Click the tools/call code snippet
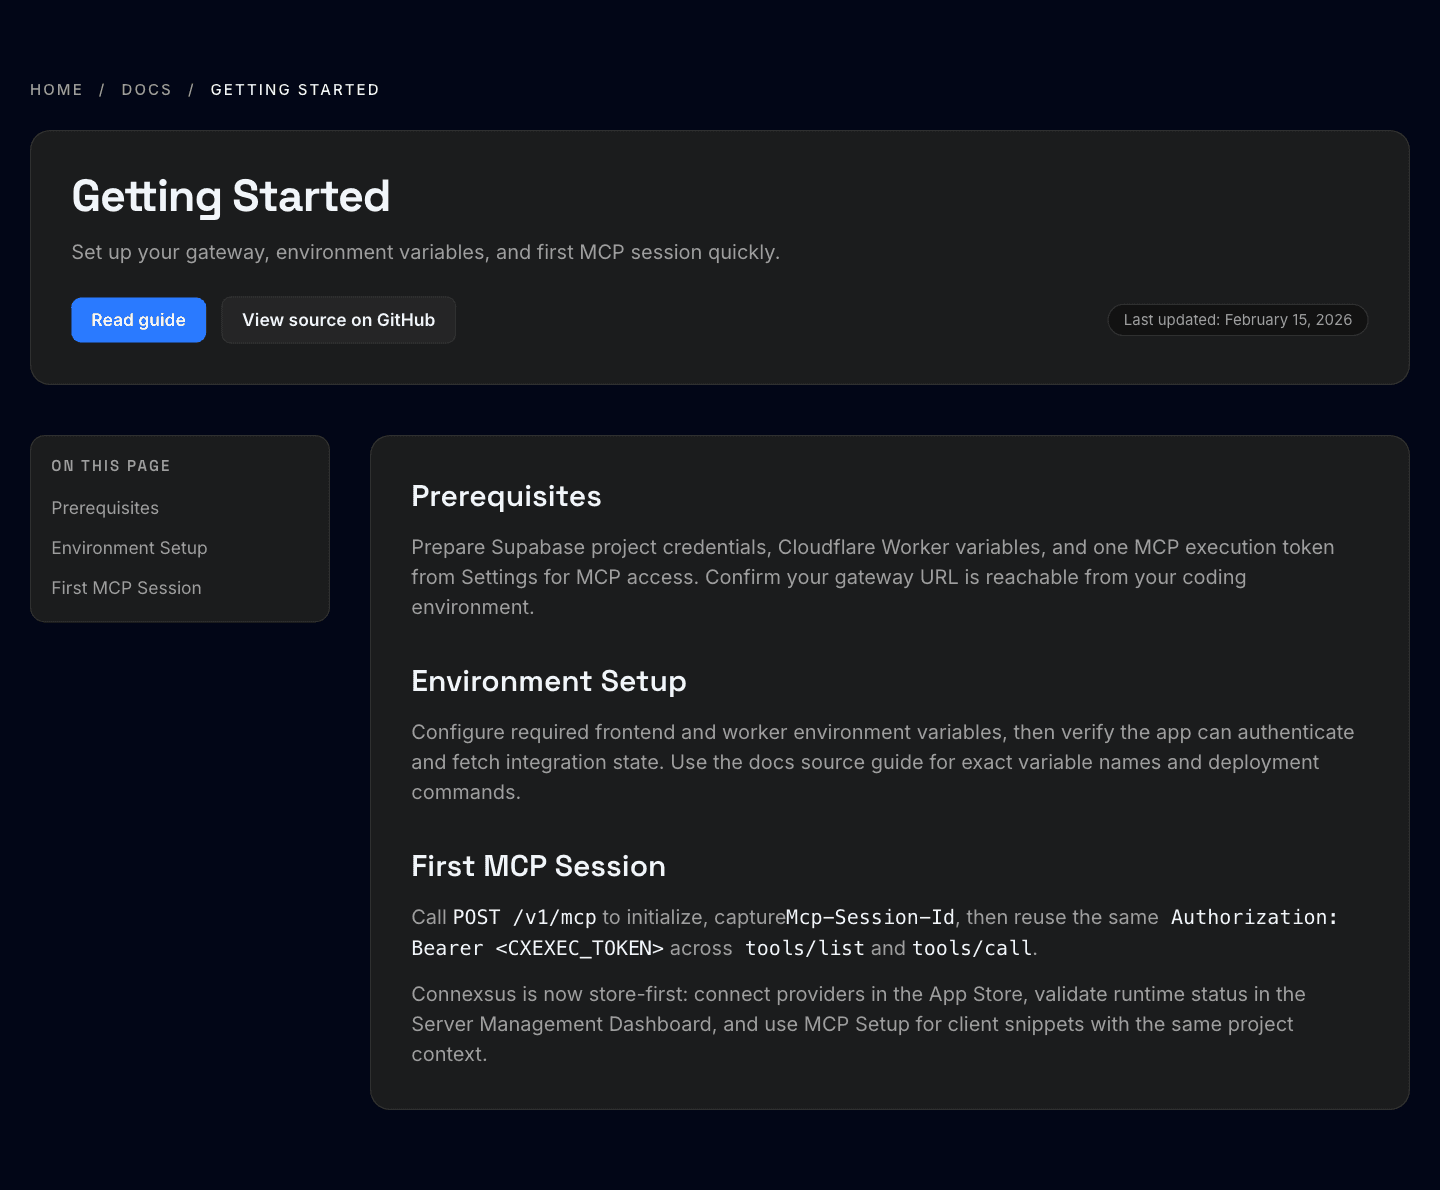This screenshot has height=1190, width=1440. 971,948
